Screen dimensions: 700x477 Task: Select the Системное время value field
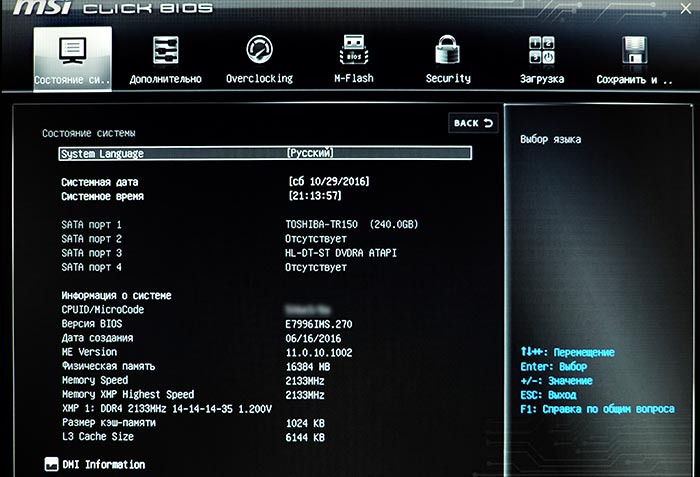tap(315, 196)
